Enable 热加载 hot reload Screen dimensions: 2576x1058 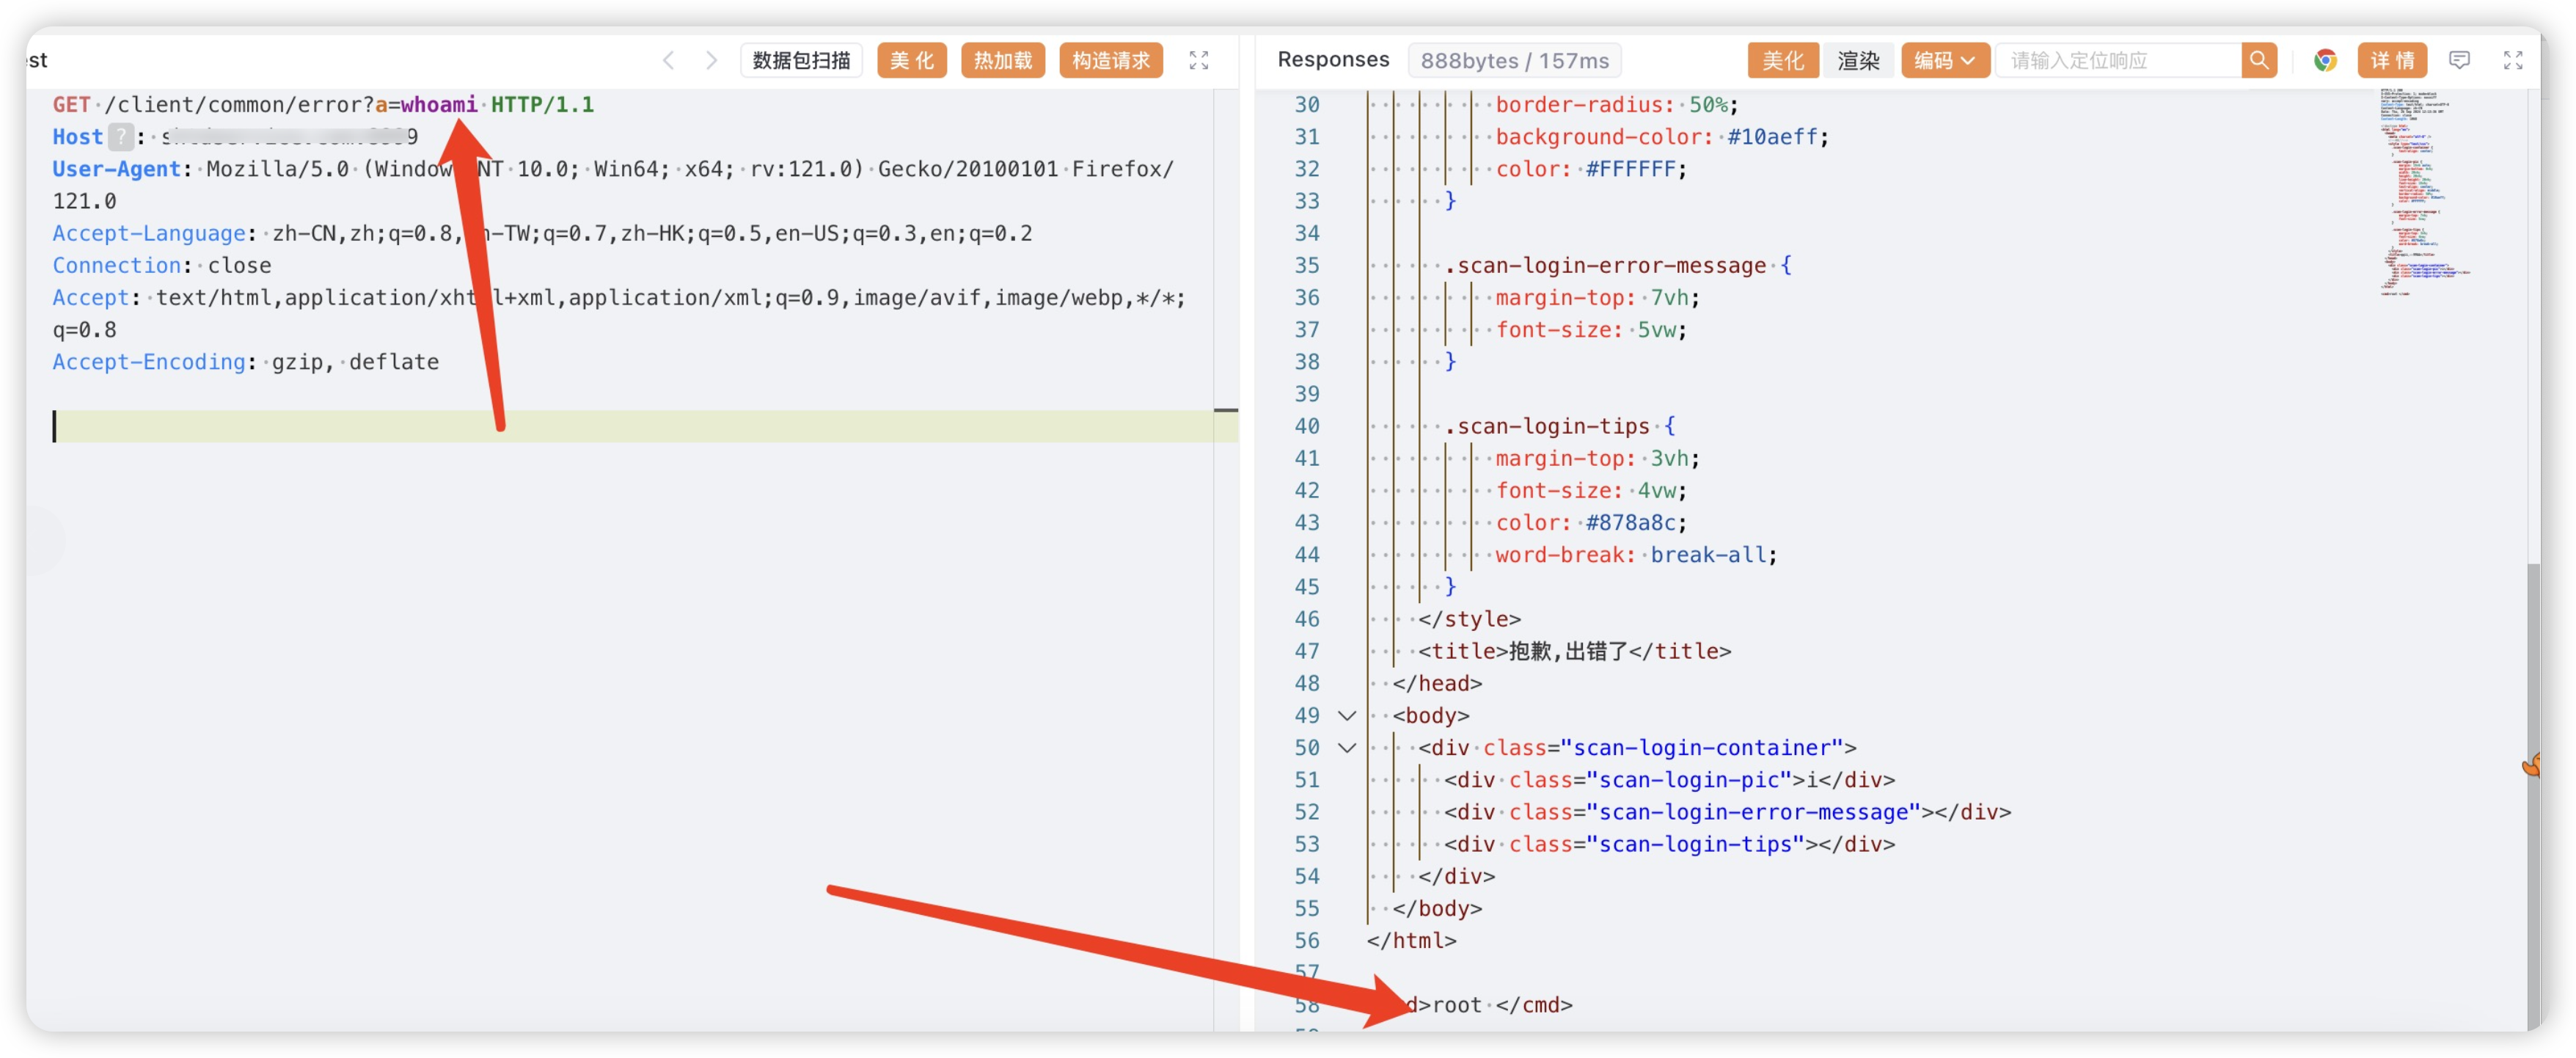tap(1002, 60)
